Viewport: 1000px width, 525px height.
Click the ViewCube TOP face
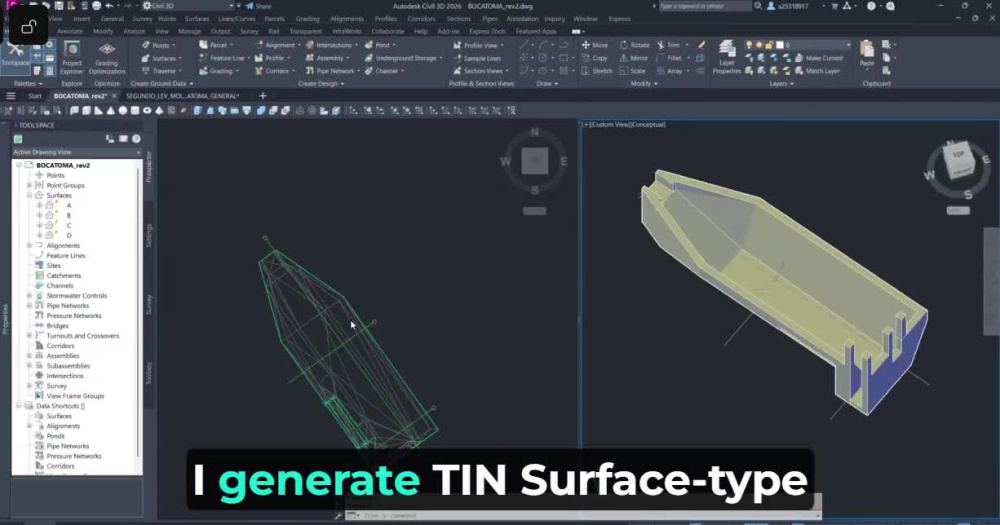click(958, 154)
